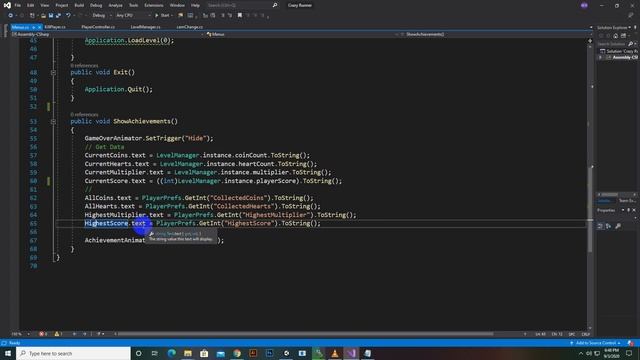The height and width of the screenshot is (360, 640).
Task: Click the warnings count indicator
Action: pyautogui.click(x=58, y=334)
